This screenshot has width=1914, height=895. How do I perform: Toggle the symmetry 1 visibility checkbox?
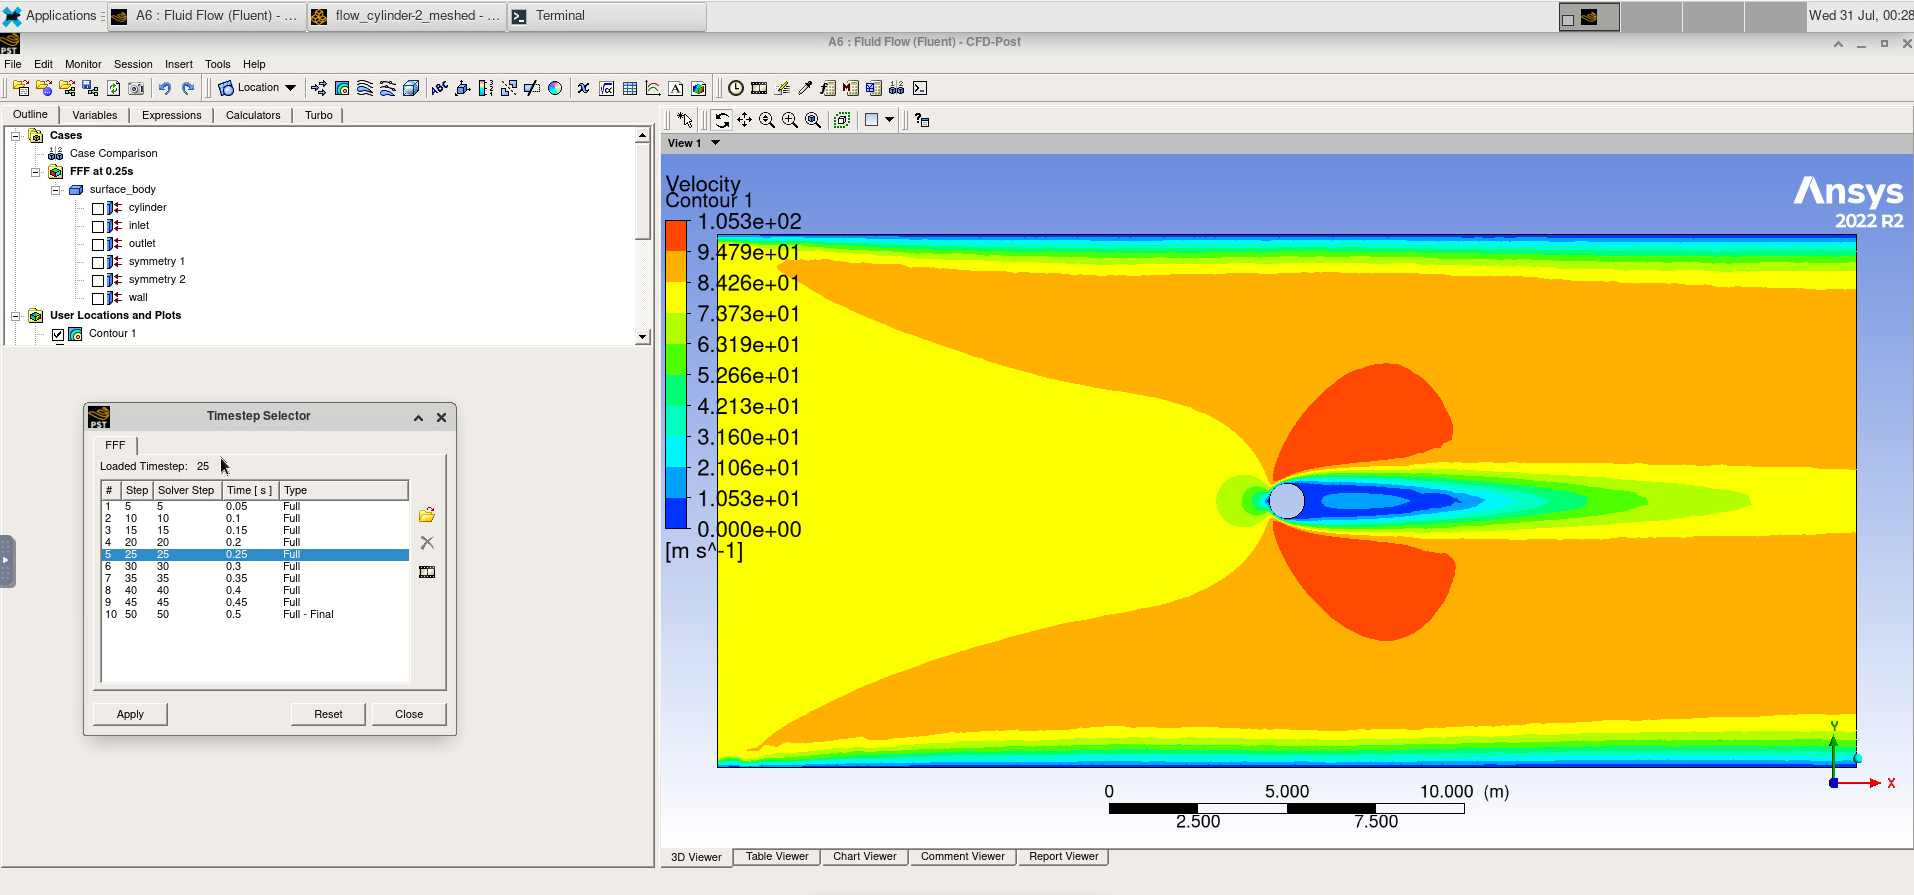pos(98,262)
